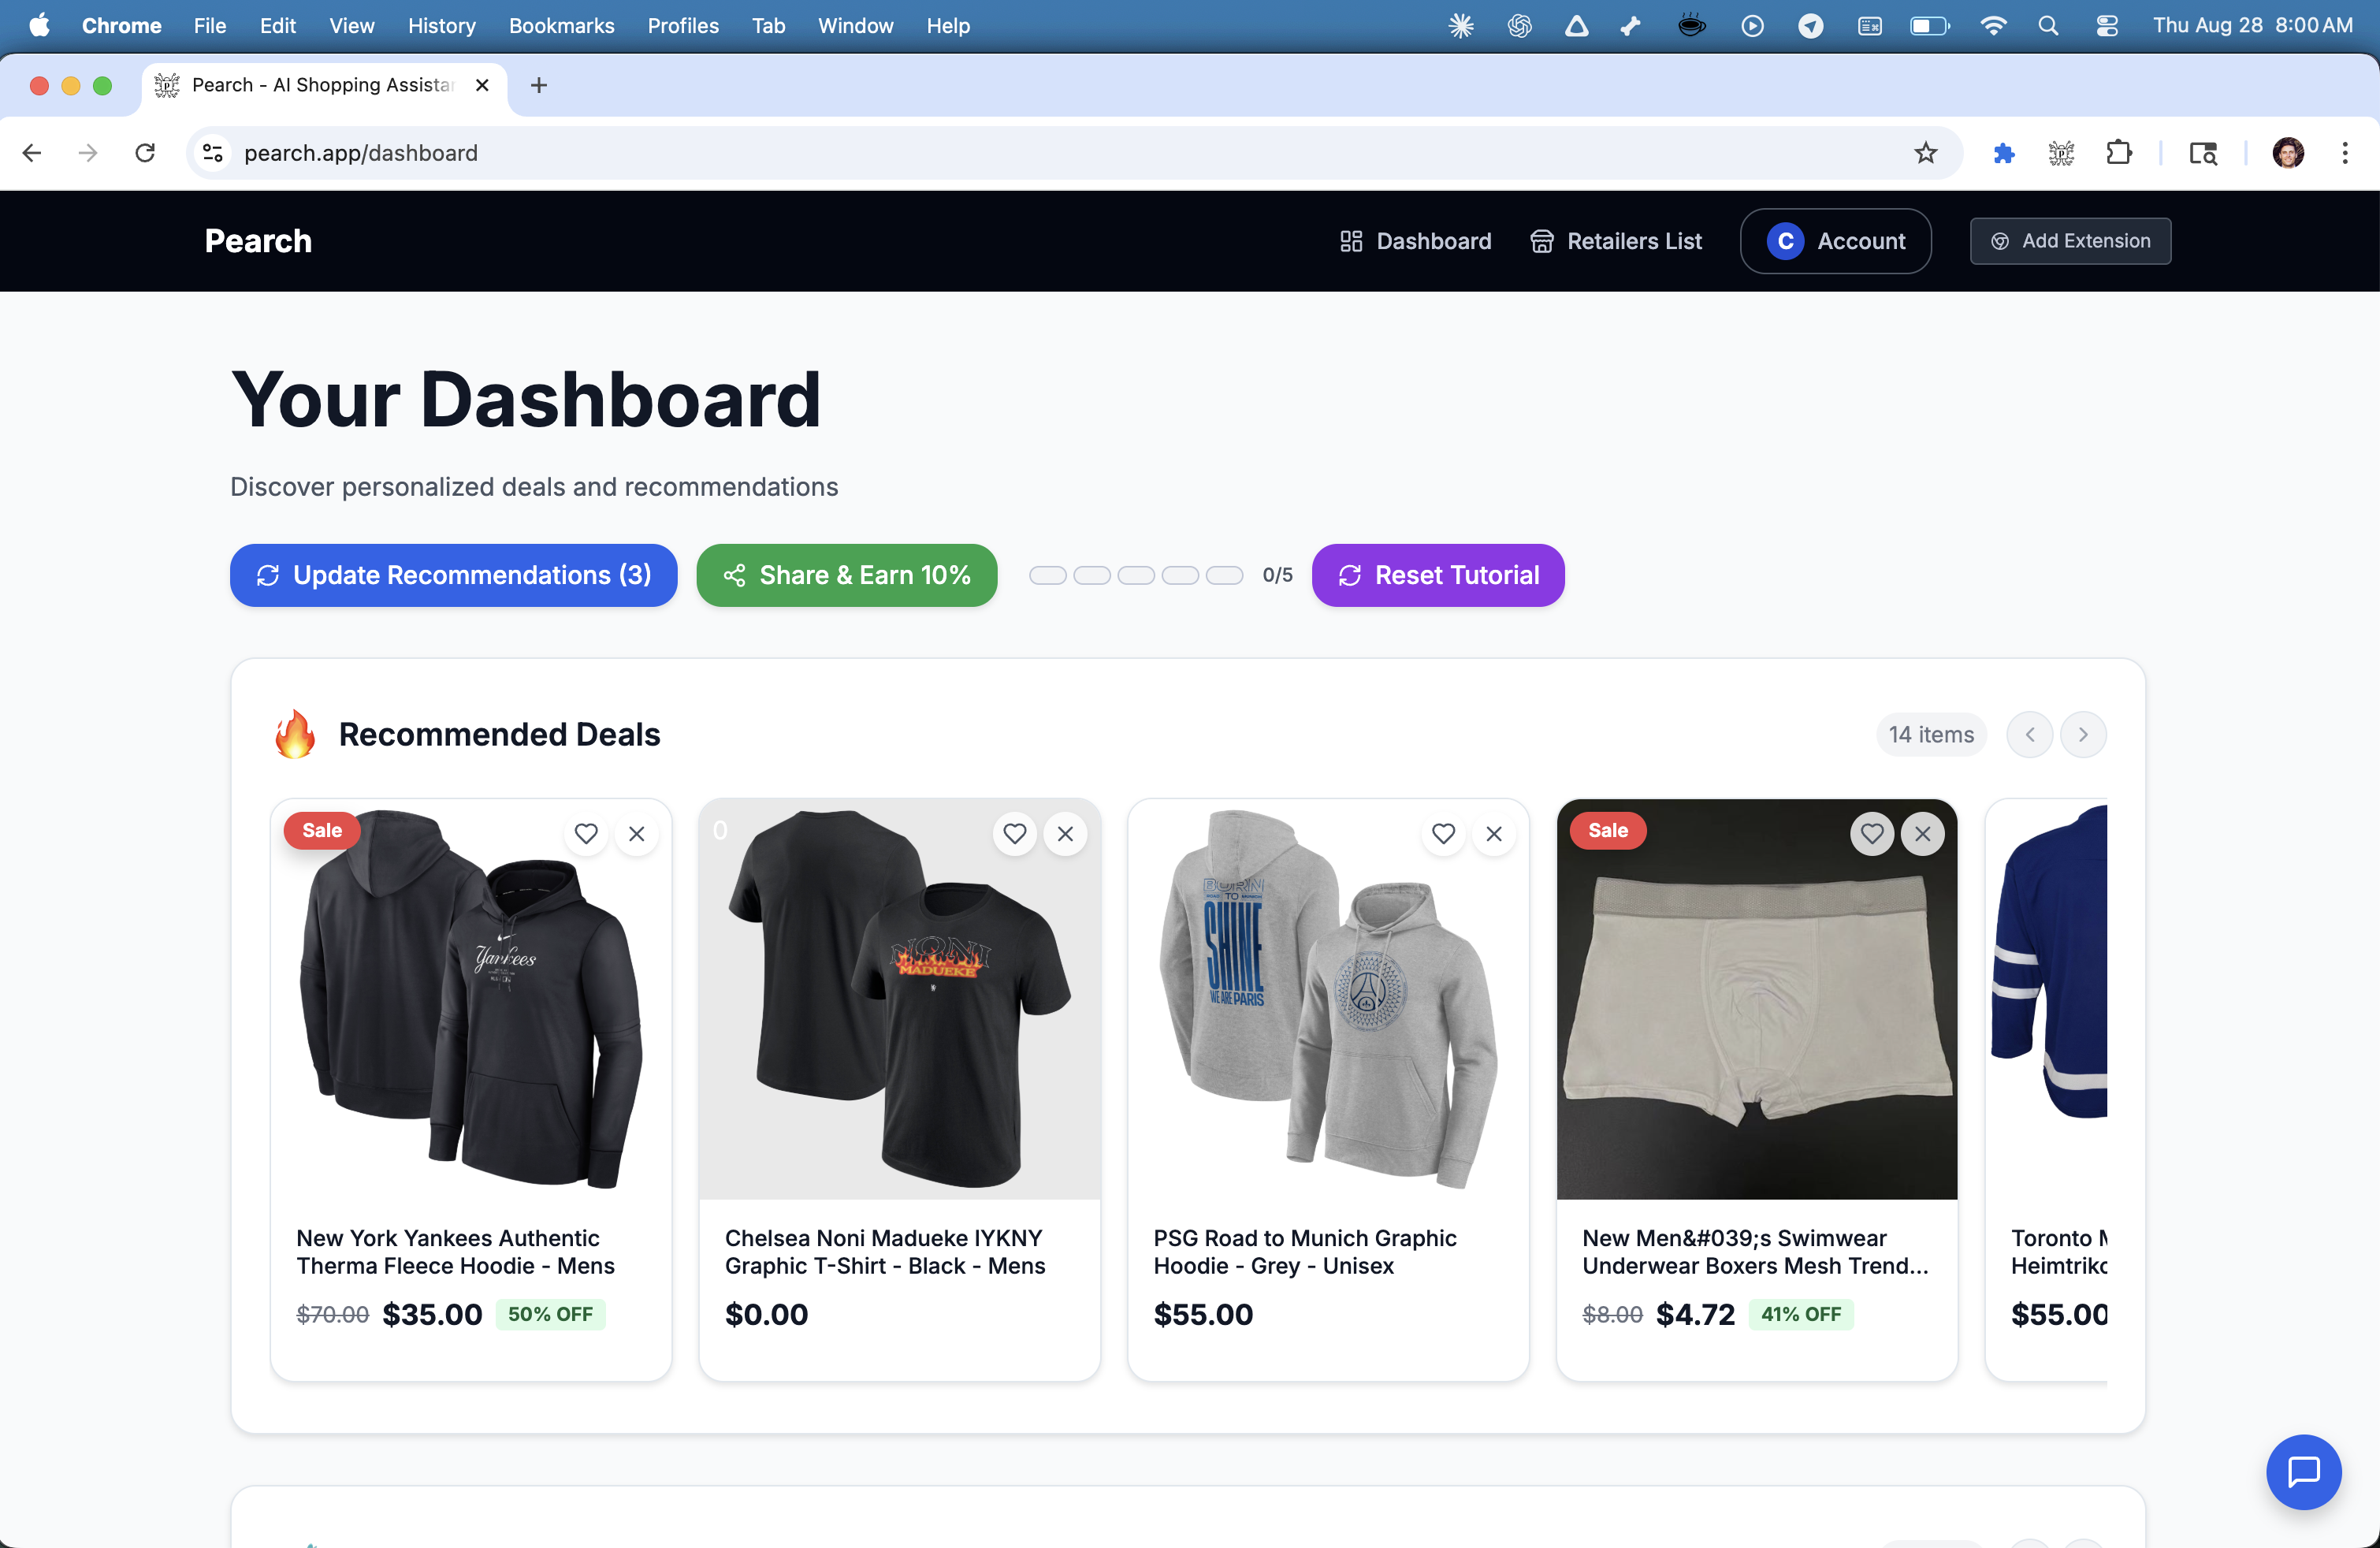Open the PSG Road to Munich hoodie image
The image size is (2380, 1548).
pyautogui.click(x=1327, y=1000)
